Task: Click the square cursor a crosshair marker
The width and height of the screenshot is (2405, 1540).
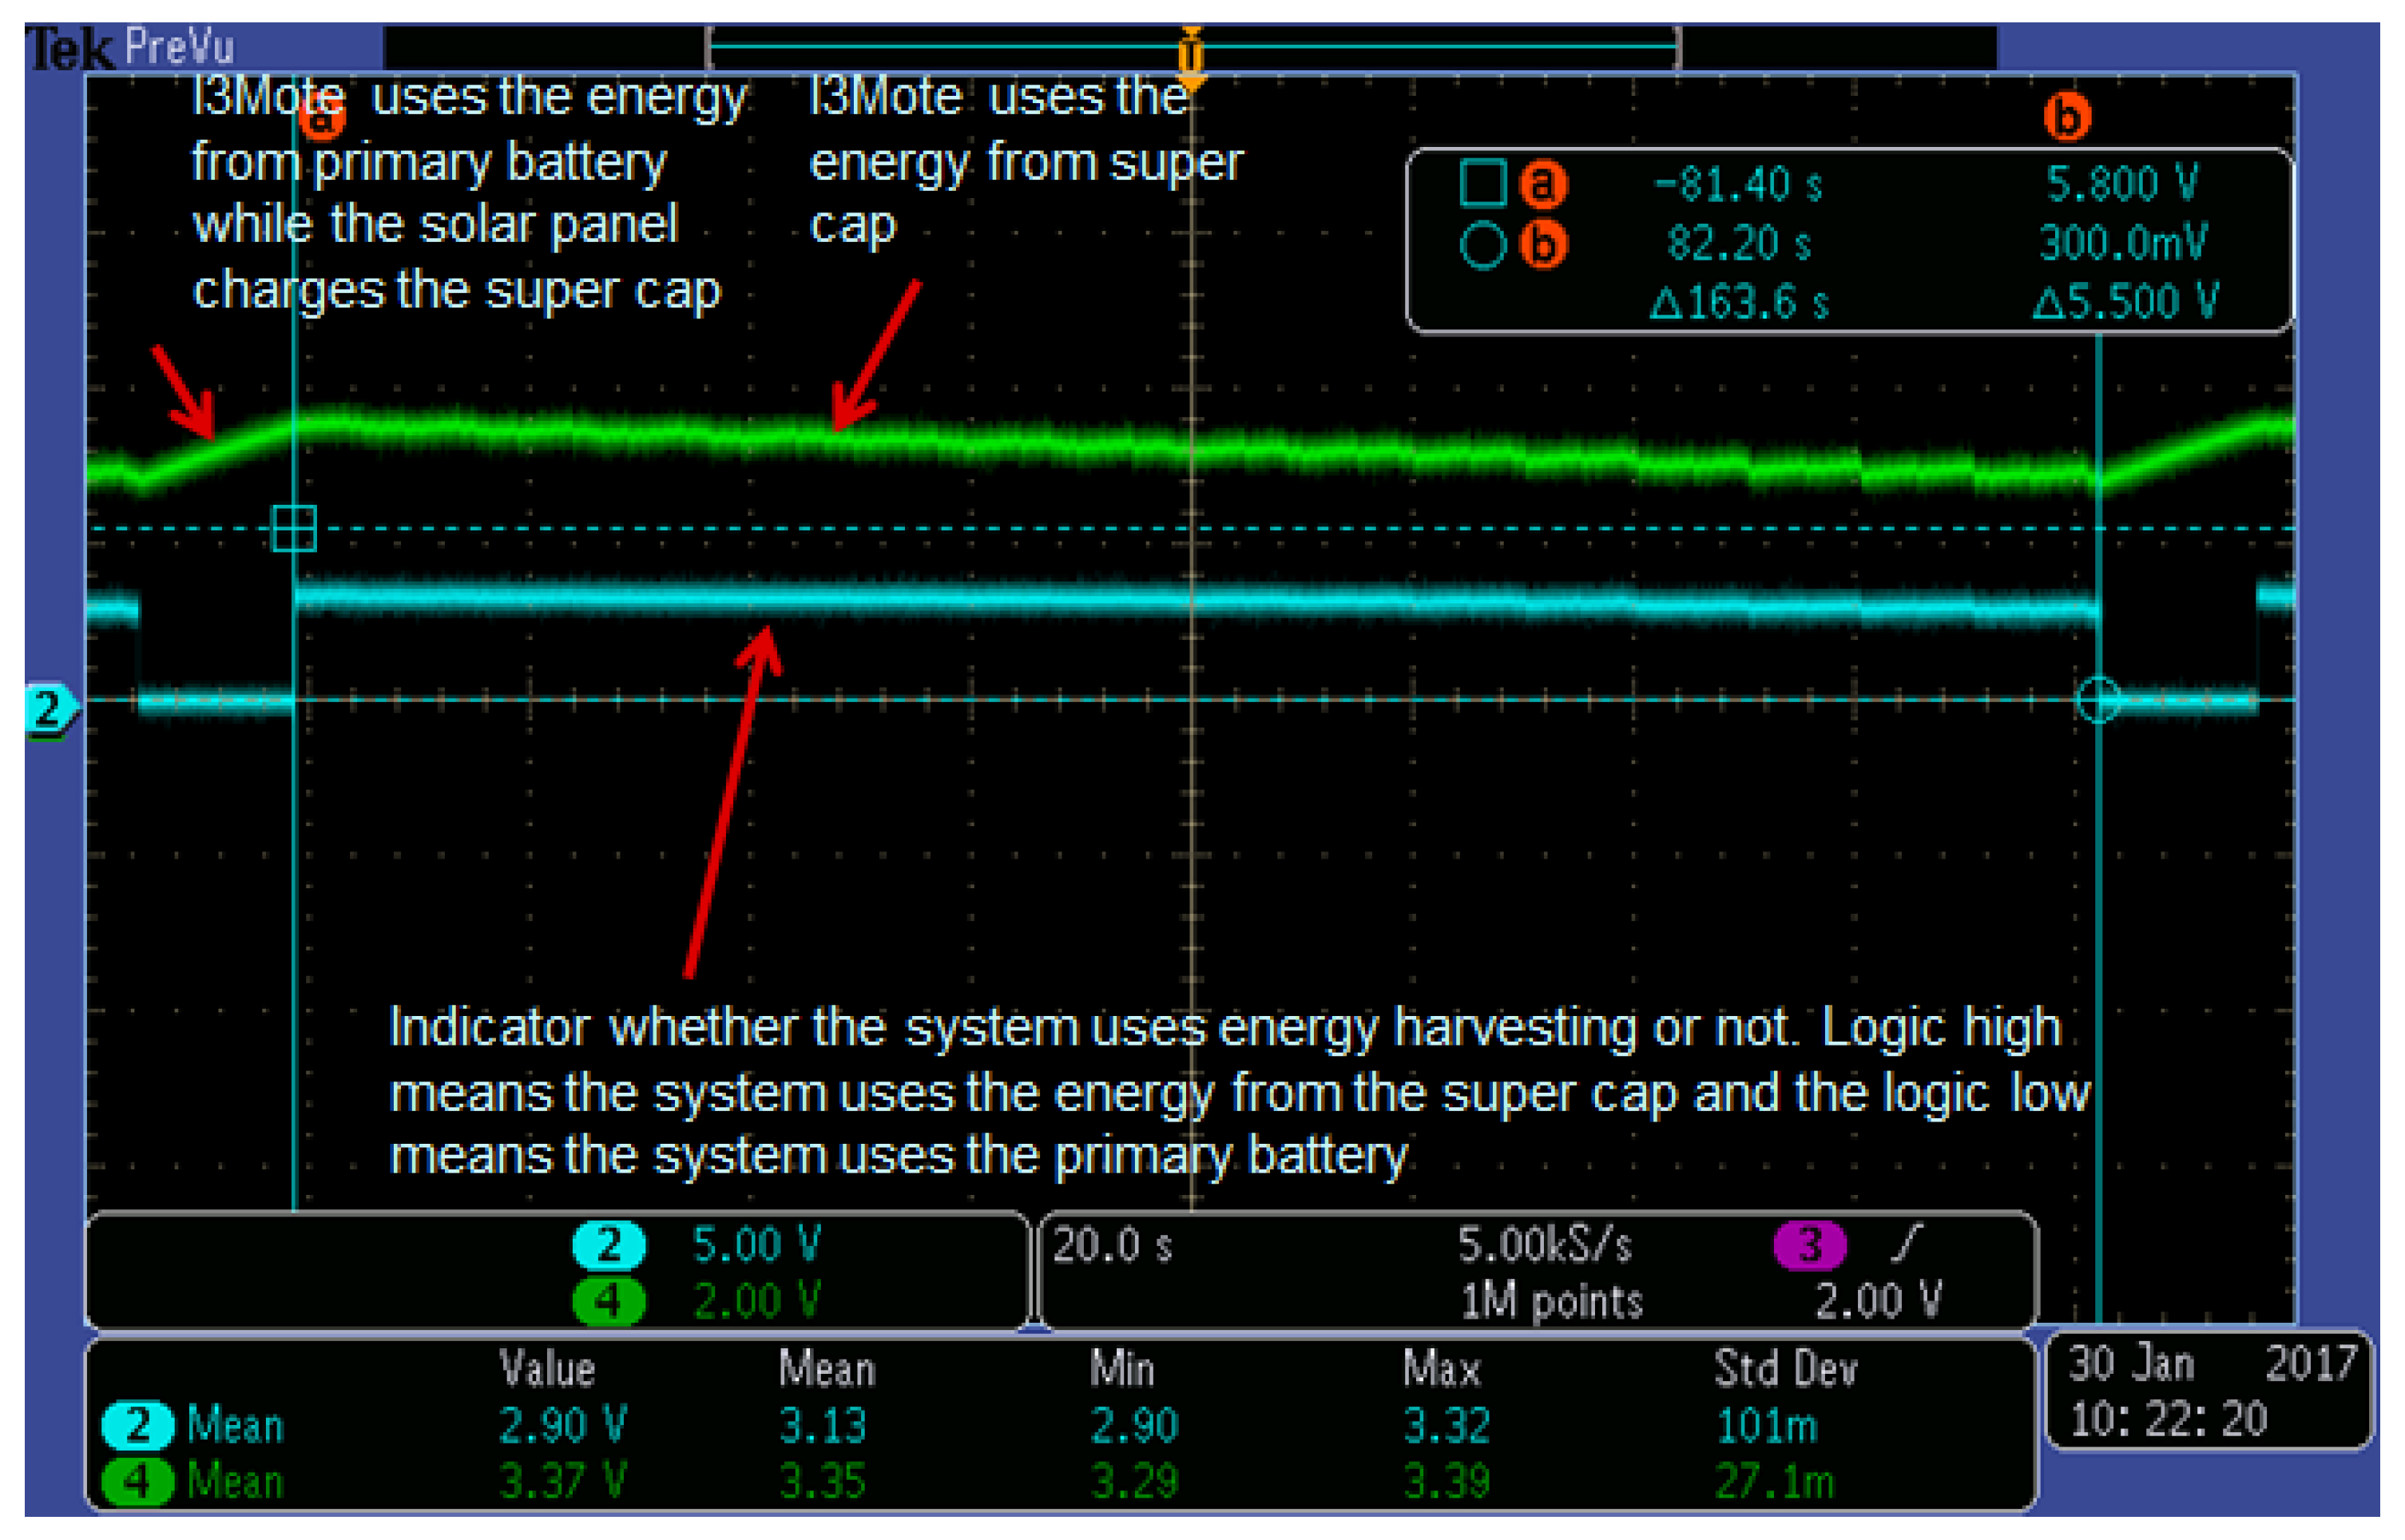Action: [294, 528]
